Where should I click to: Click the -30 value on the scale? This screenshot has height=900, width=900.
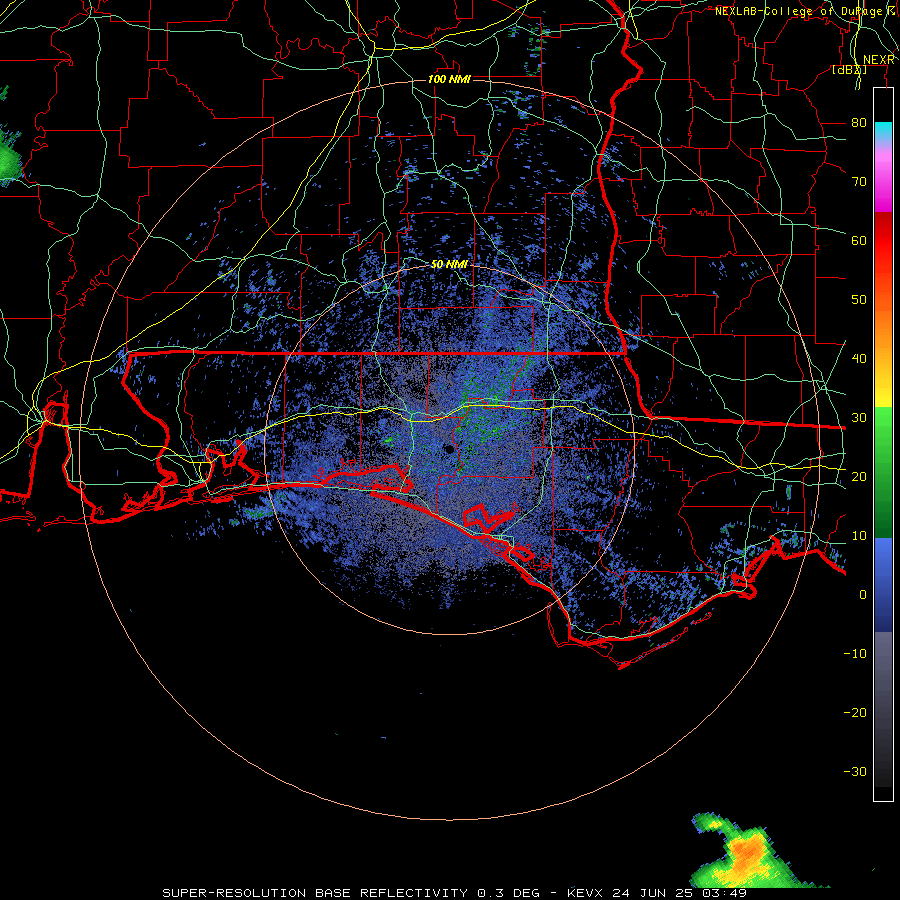(855, 771)
